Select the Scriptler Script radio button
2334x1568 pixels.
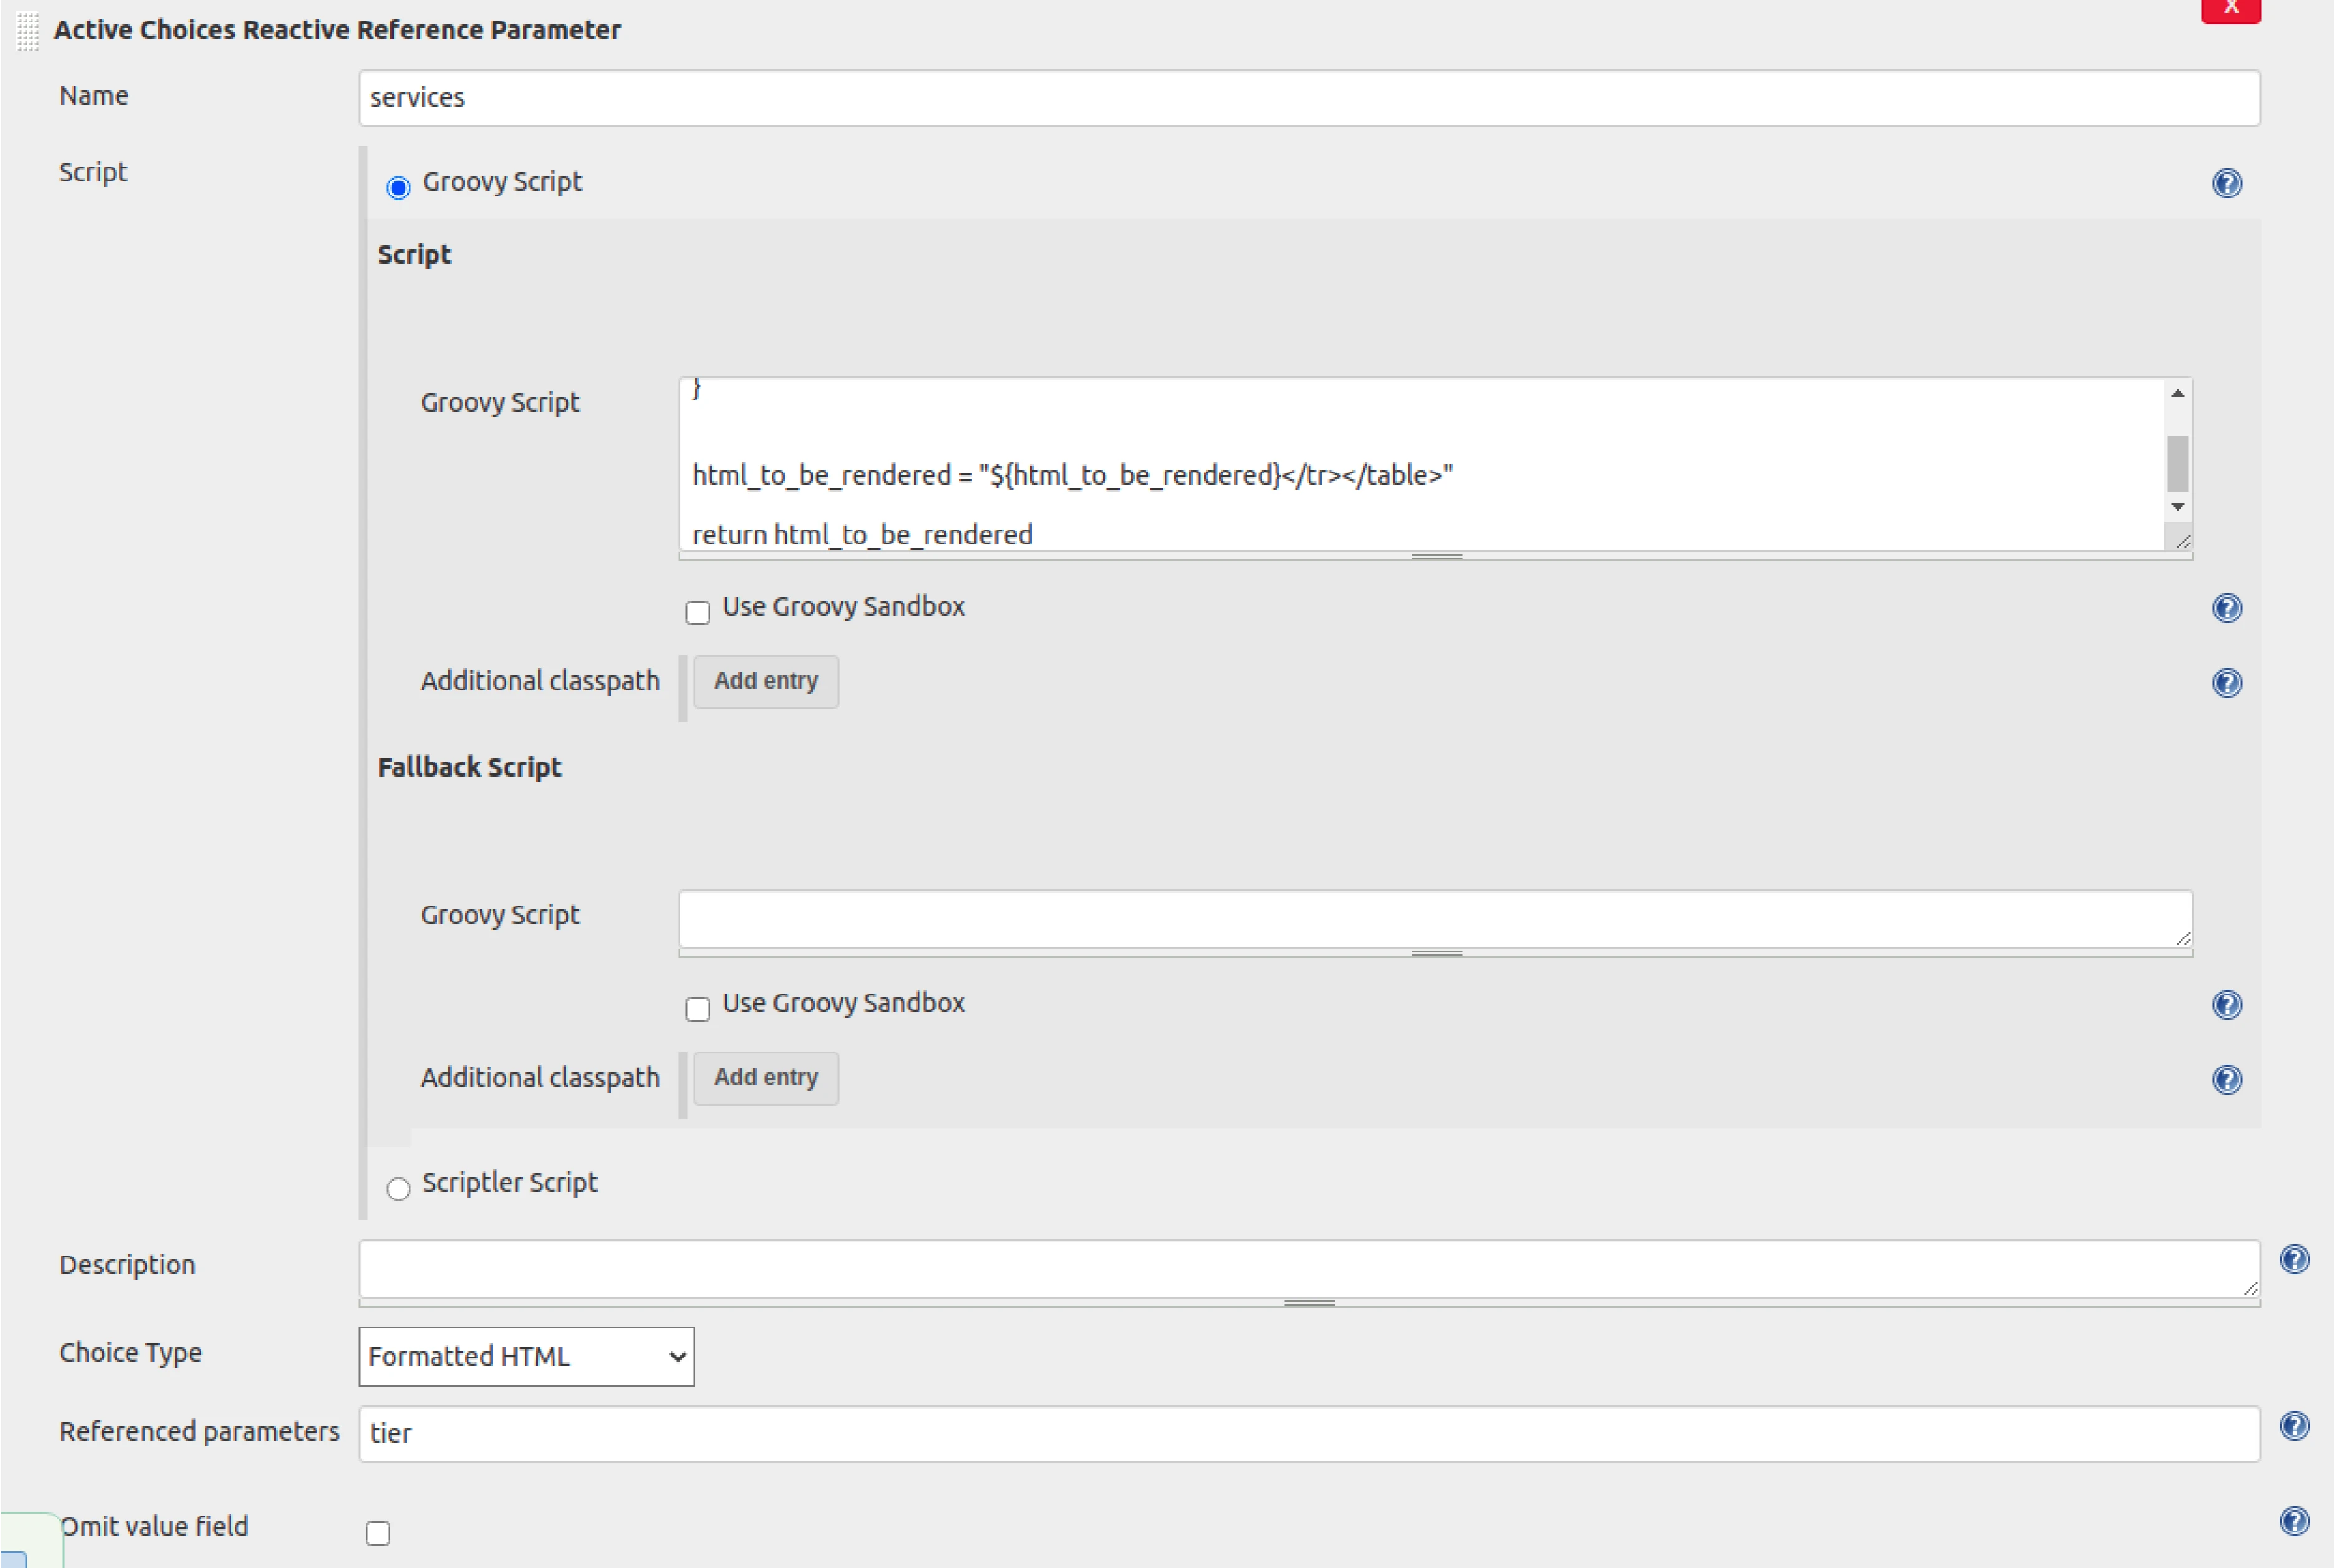(398, 1188)
